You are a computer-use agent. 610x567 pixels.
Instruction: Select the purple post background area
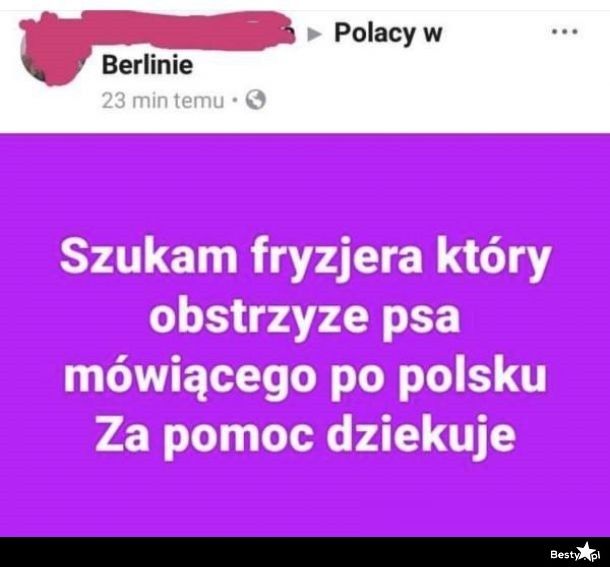coord(305,335)
